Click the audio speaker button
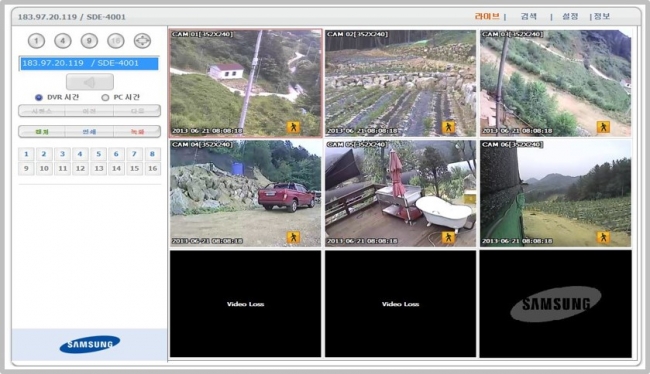 click(90, 82)
